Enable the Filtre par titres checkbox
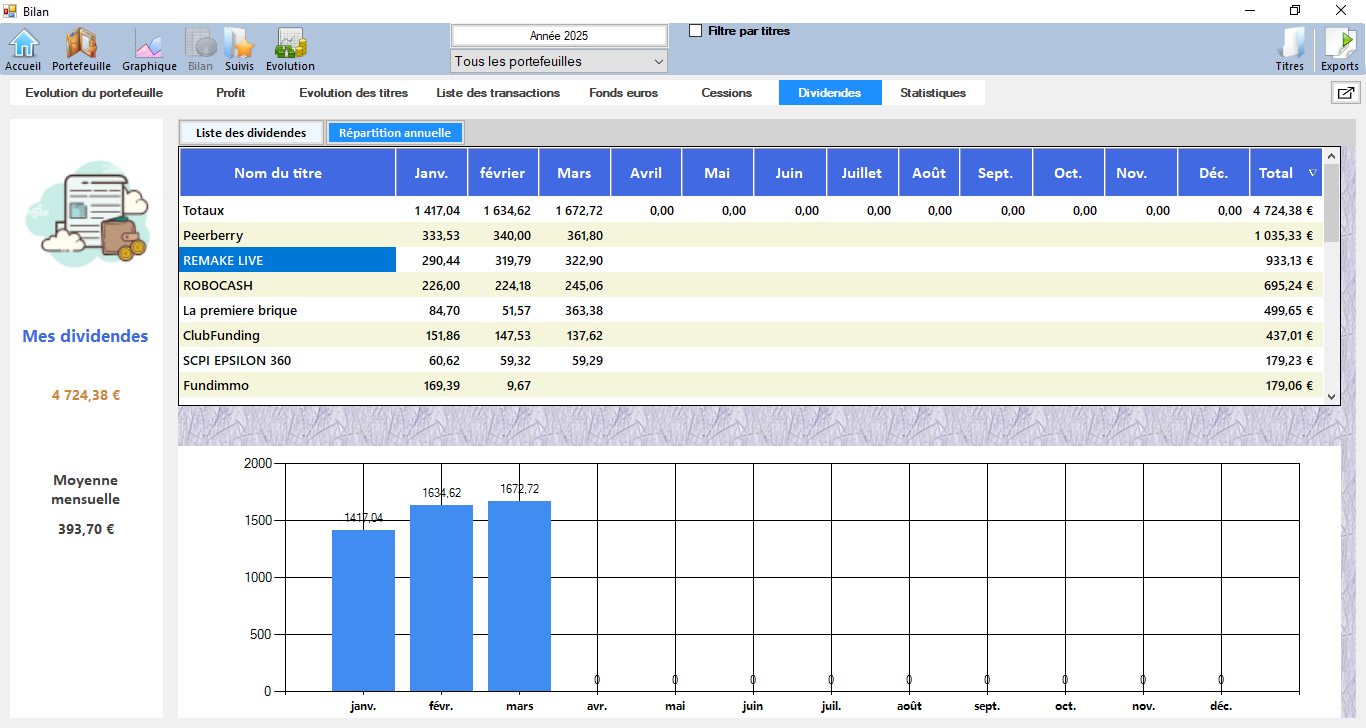The image size is (1366, 728). coord(696,31)
